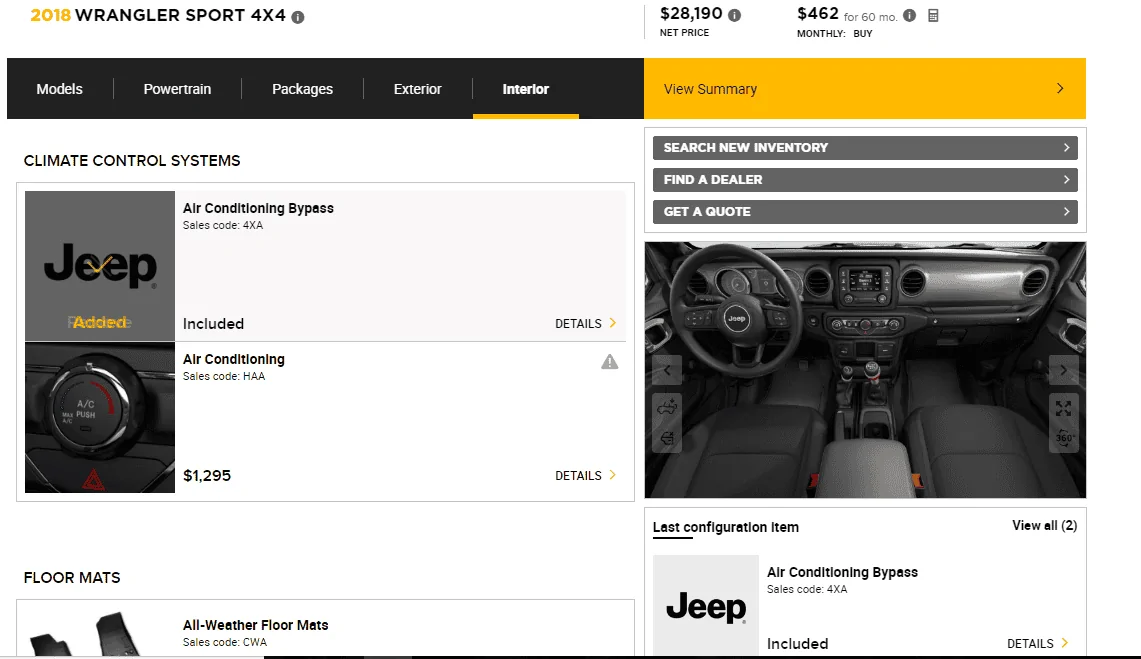Open info icon next to $28,190 net price

[734, 15]
